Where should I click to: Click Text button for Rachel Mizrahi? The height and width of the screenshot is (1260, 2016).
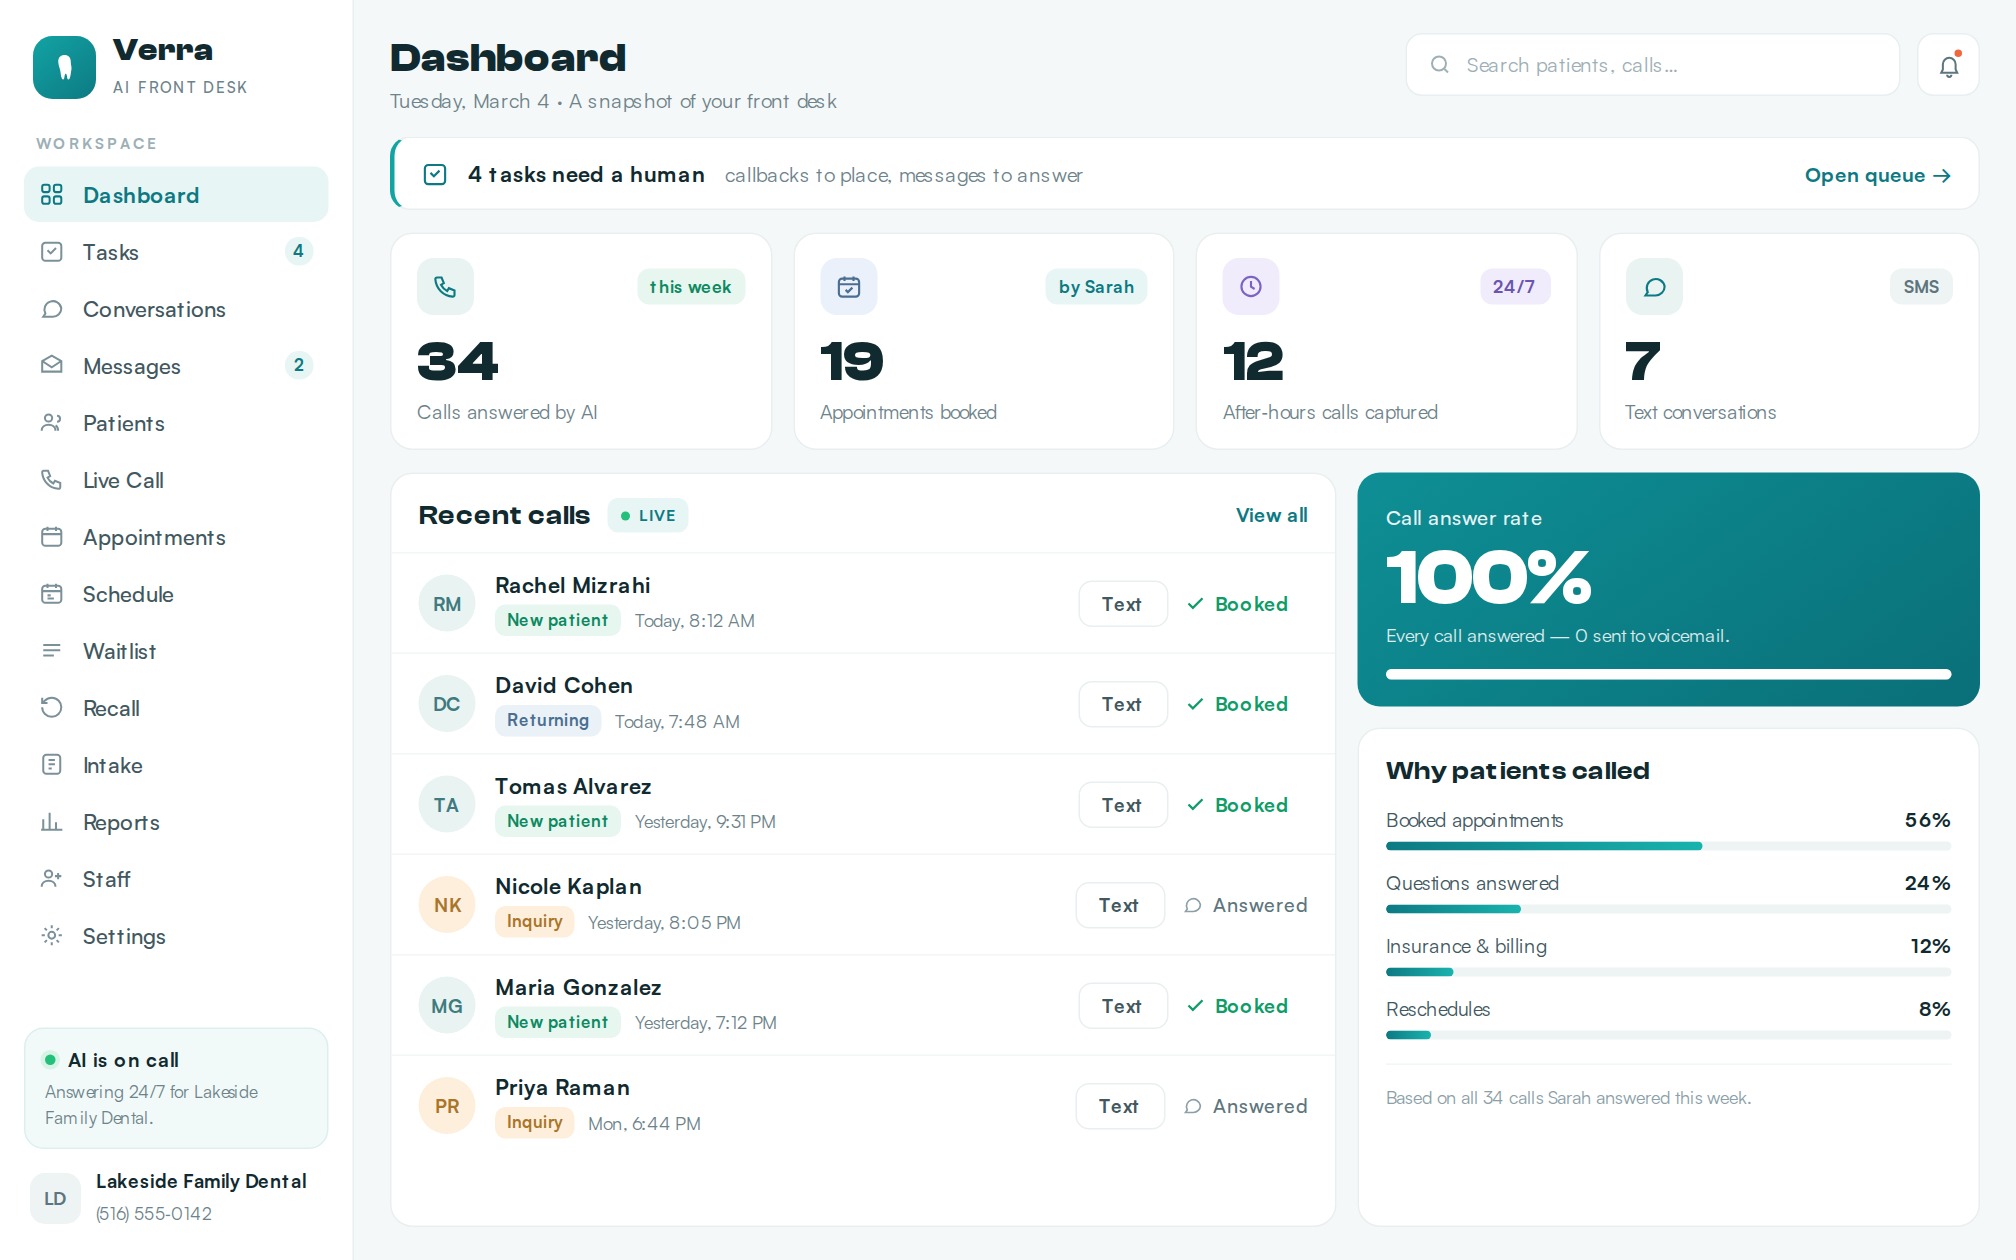click(x=1123, y=604)
